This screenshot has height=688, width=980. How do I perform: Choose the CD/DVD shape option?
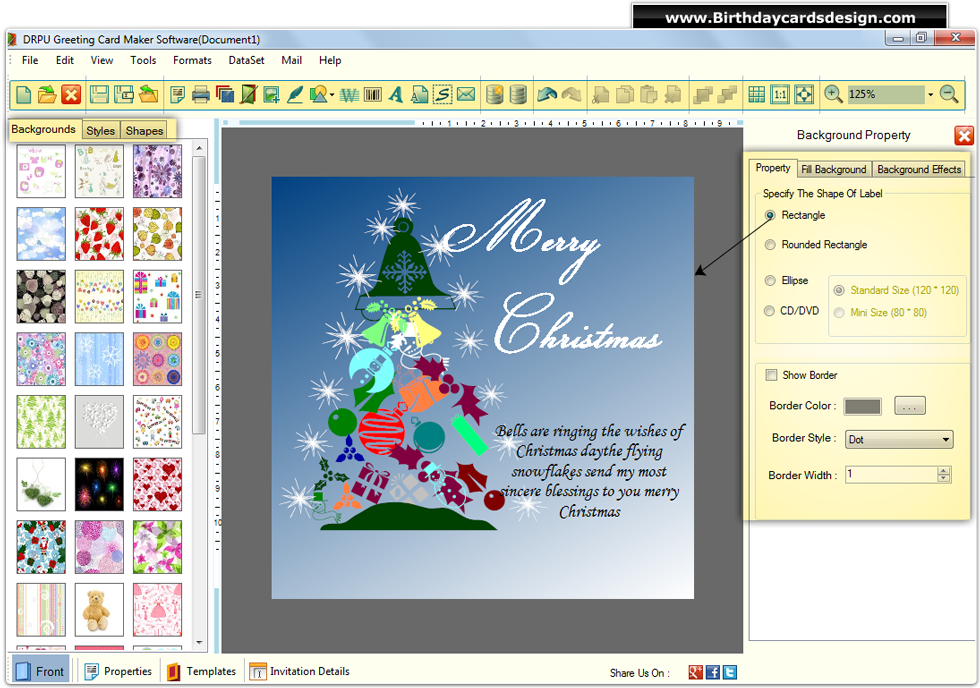770,311
